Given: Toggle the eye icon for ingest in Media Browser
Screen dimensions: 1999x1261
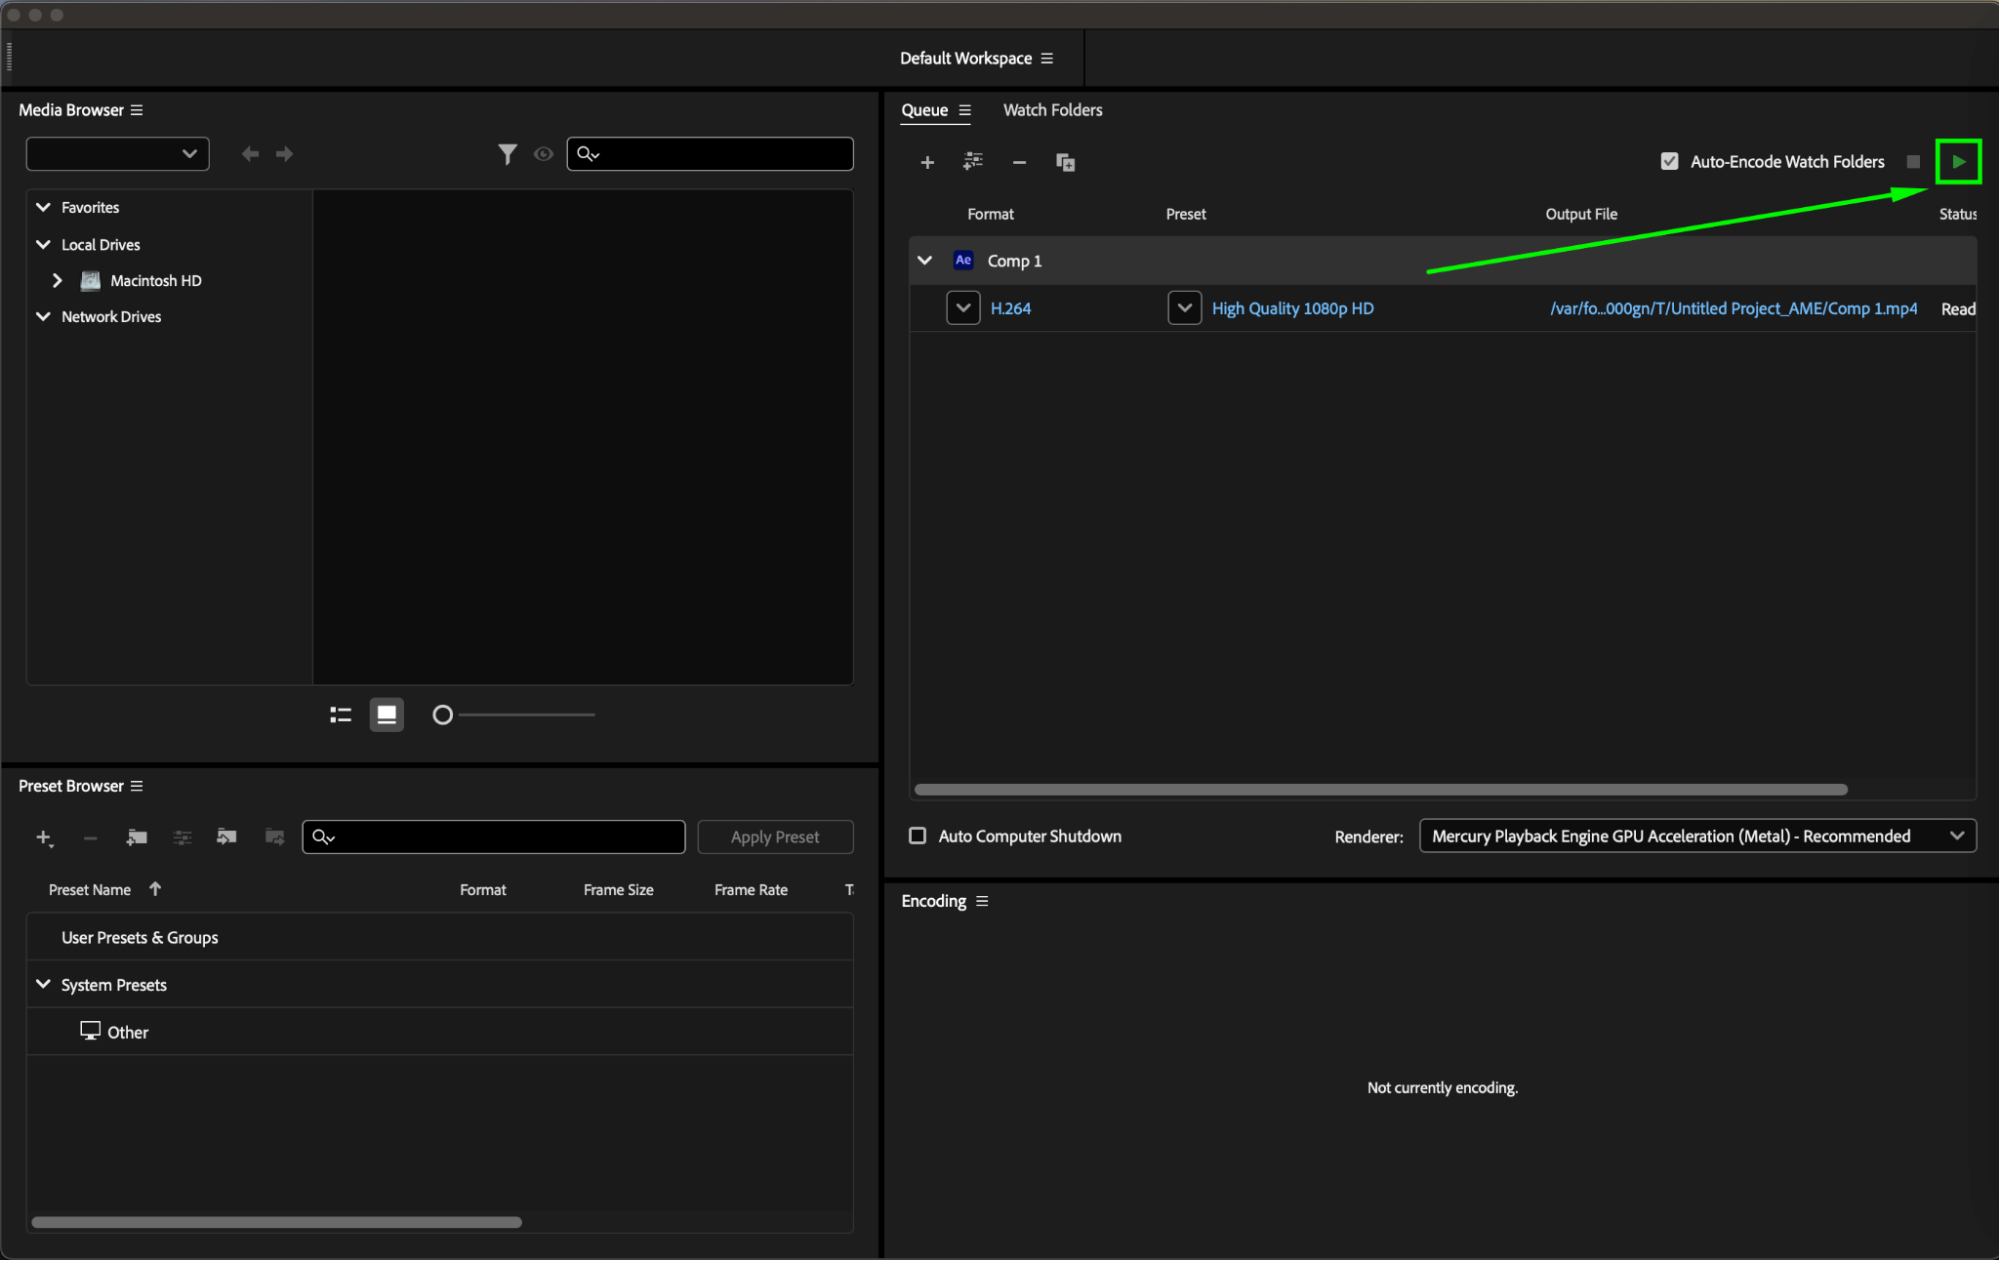Looking at the screenshot, I should pyautogui.click(x=543, y=154).
